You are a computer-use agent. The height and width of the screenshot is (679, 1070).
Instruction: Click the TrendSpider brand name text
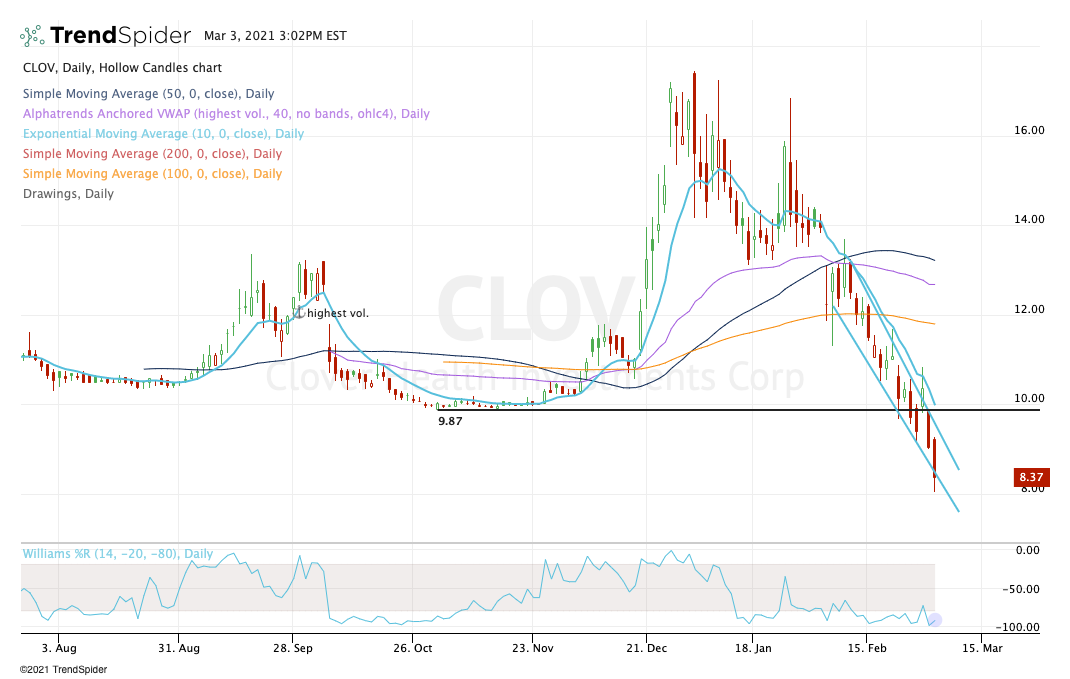[x=120, y=35]
